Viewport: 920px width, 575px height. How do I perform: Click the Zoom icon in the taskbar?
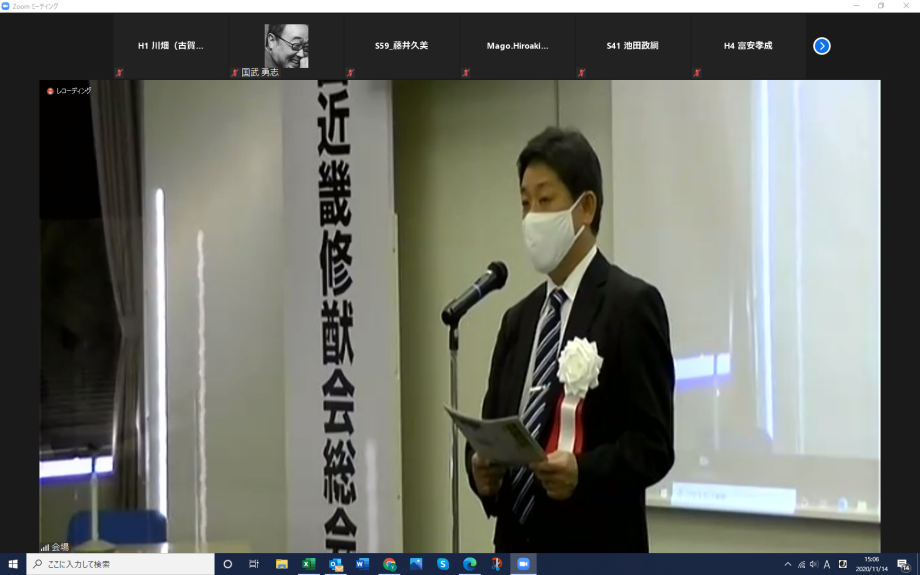click(522, 564)
